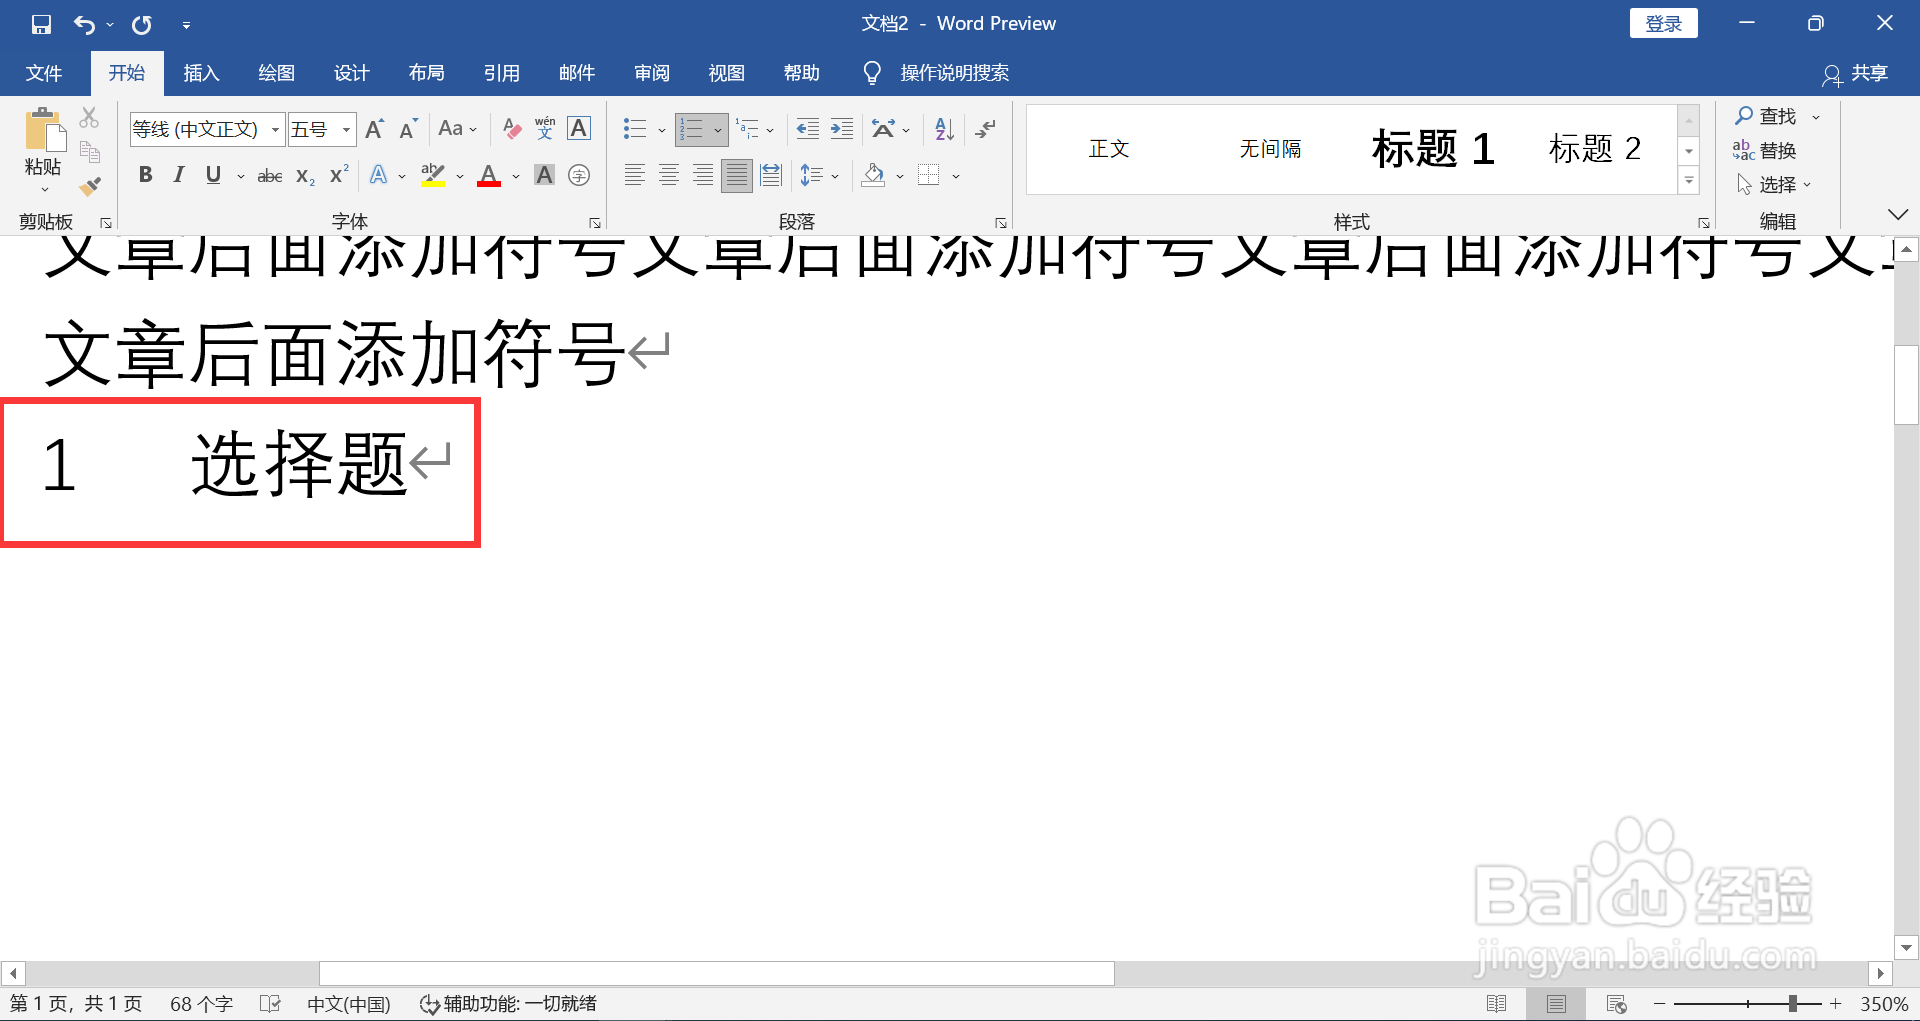Screen dimensions: 1920x1021
Task: Expand the styles gallery more arrow
Action: tap(1689, 181)
